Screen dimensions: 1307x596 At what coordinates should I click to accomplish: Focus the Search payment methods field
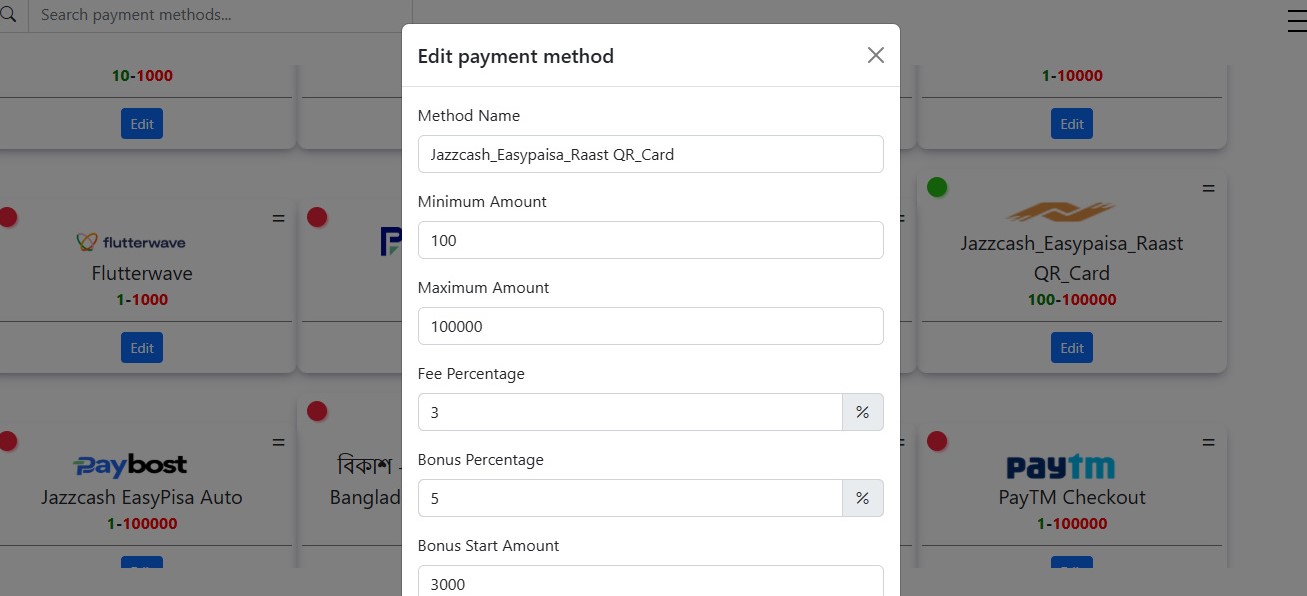click(220, 15)
